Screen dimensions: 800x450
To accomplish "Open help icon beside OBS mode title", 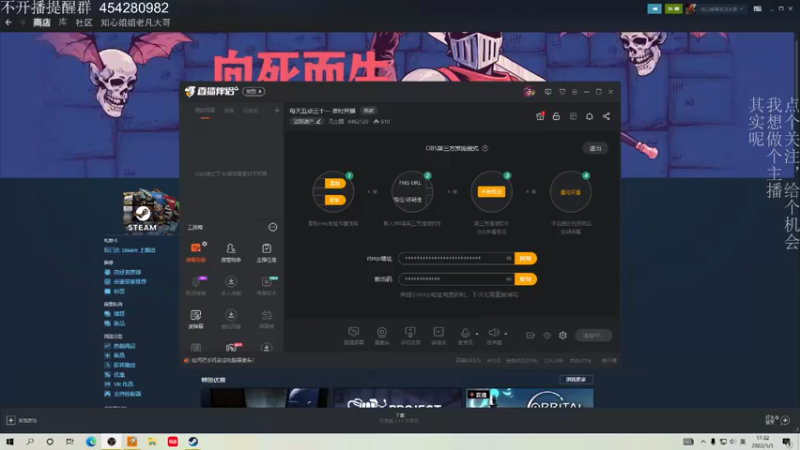I will (x=485, y=148).
